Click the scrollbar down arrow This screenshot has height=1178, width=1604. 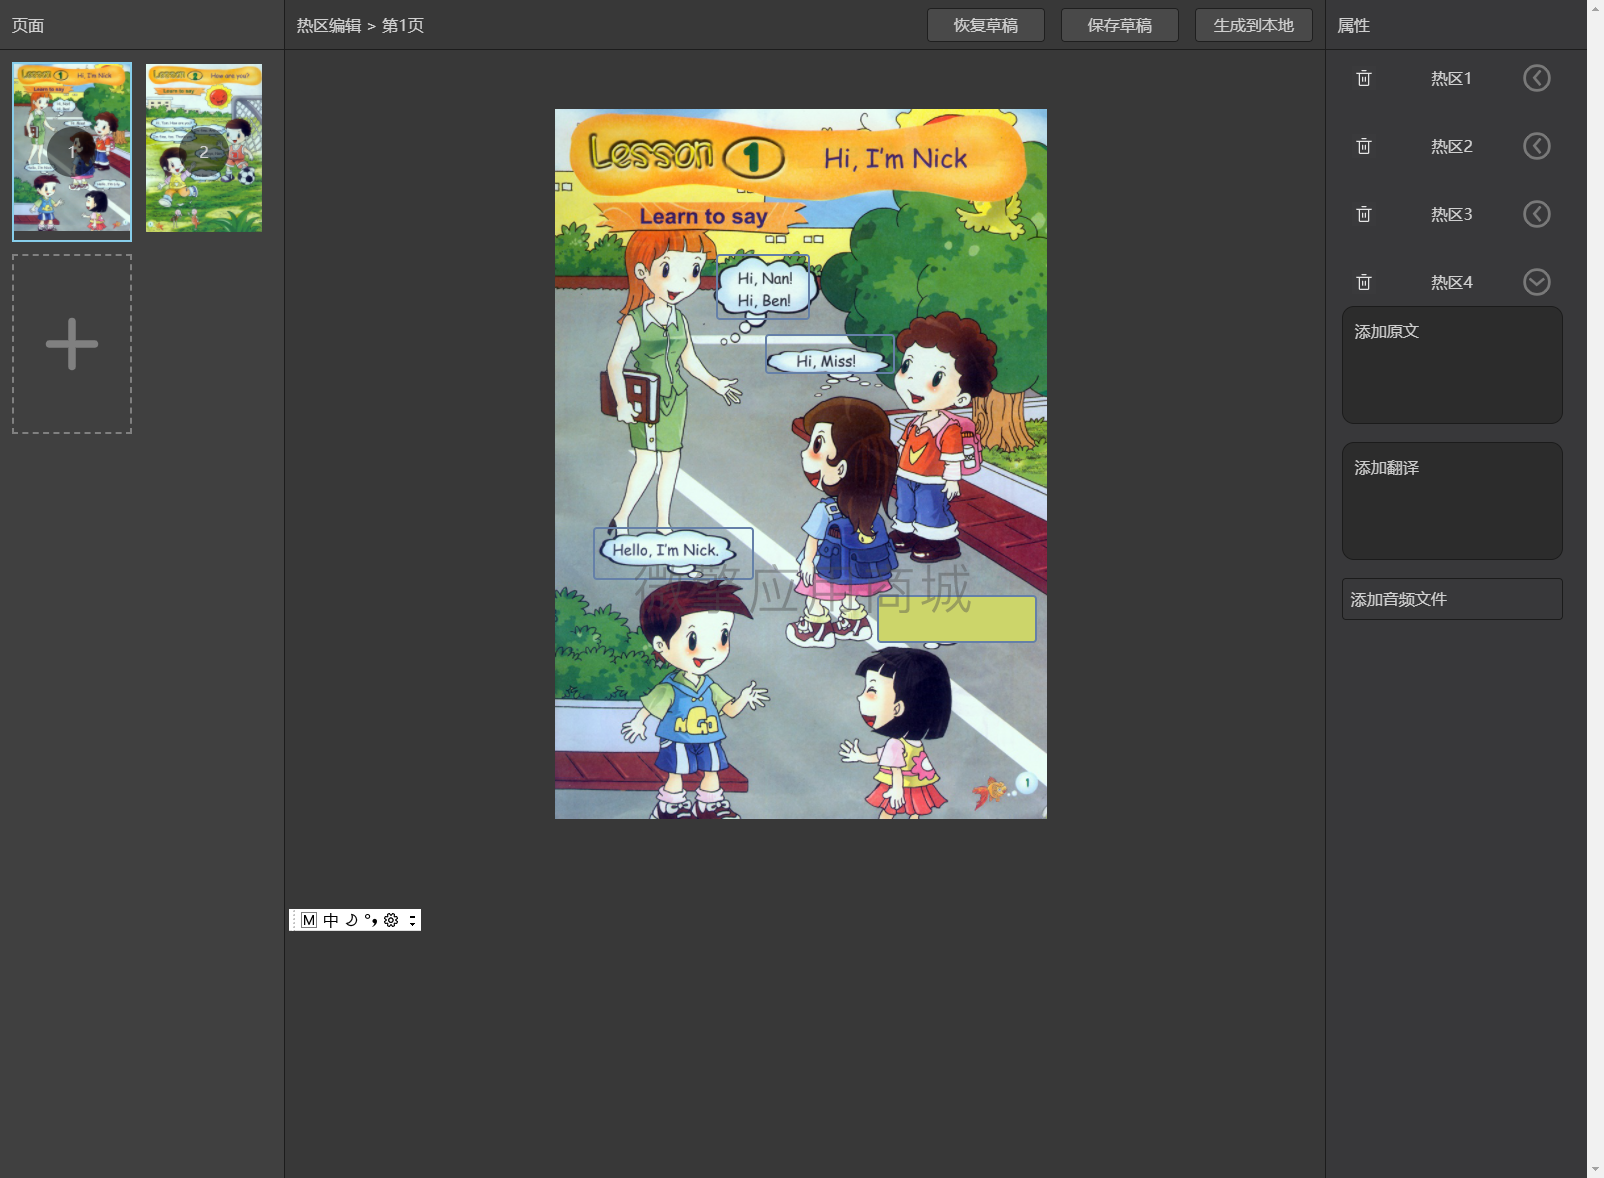pyautogui.click(x=1595, y=1169)
